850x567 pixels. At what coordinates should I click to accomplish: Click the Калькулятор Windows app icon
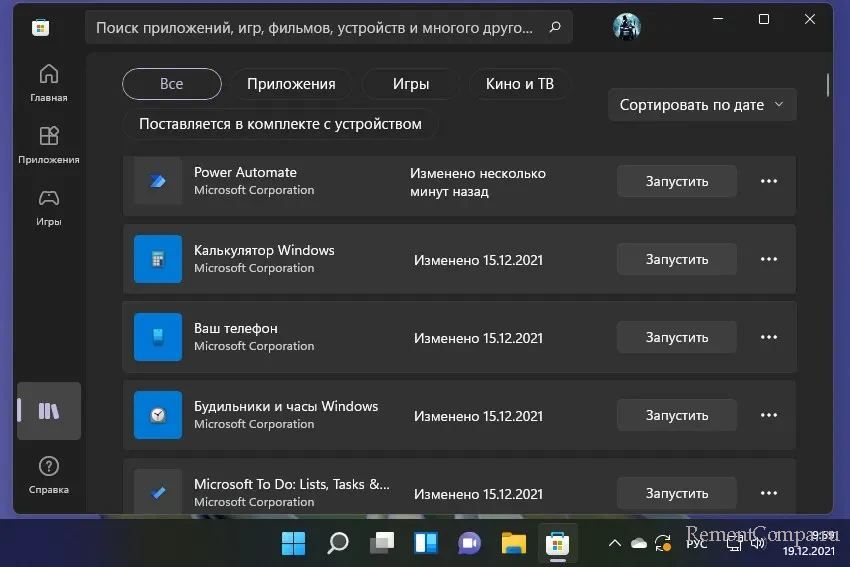tap(158, 259)
